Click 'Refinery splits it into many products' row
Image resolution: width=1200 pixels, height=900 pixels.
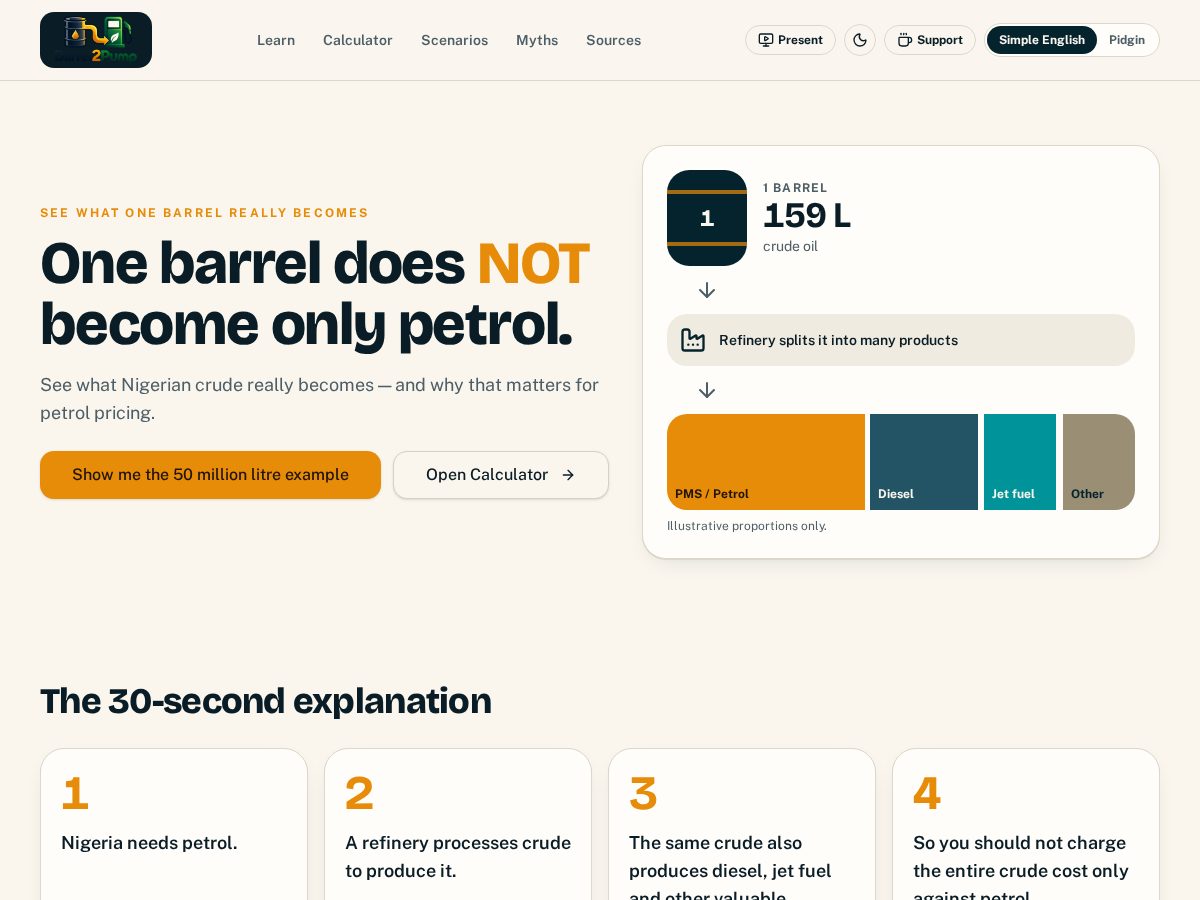(x=901, y=340)
